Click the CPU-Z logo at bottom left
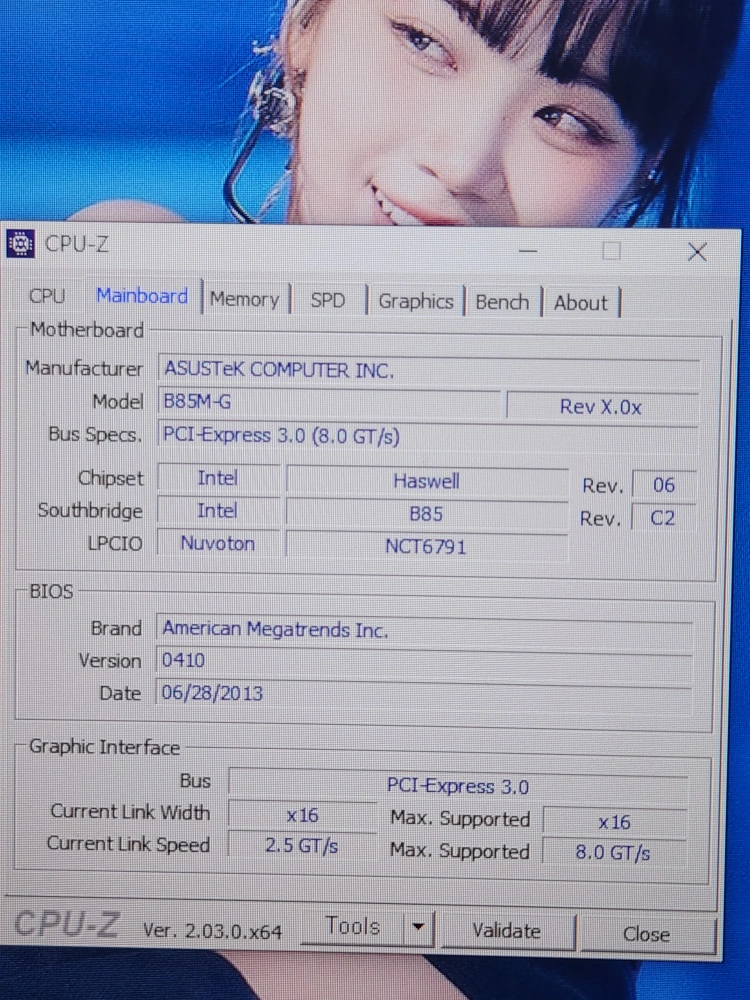 point(66,923)
